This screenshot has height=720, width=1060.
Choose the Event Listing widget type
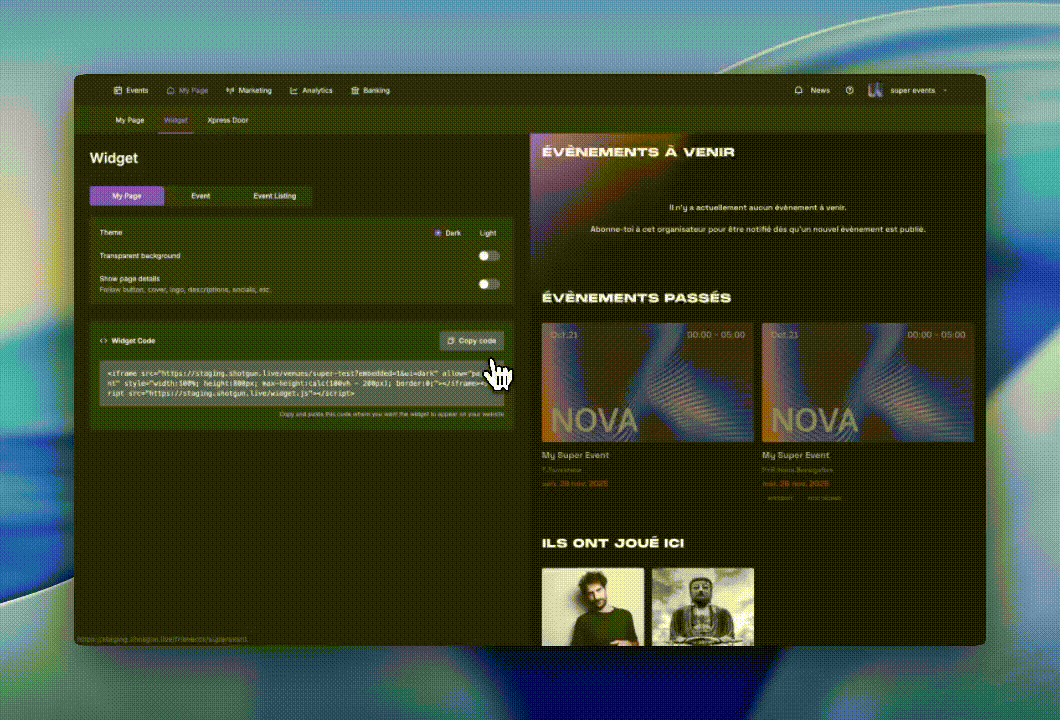pos(274,196)
